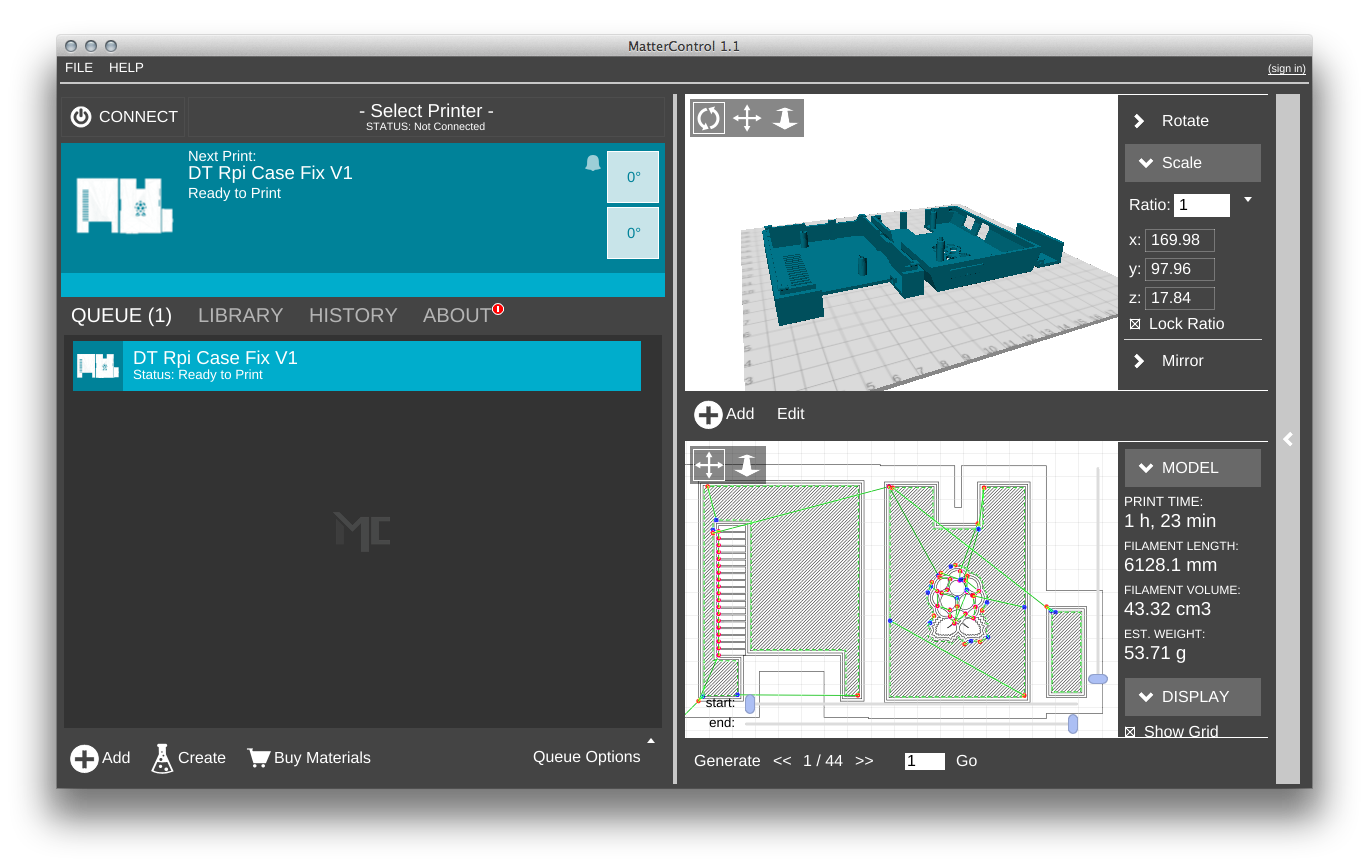The height and width of the screenshot is (867, 1369).
Task: Collapse the Scale section
Action: point(1193,163)
